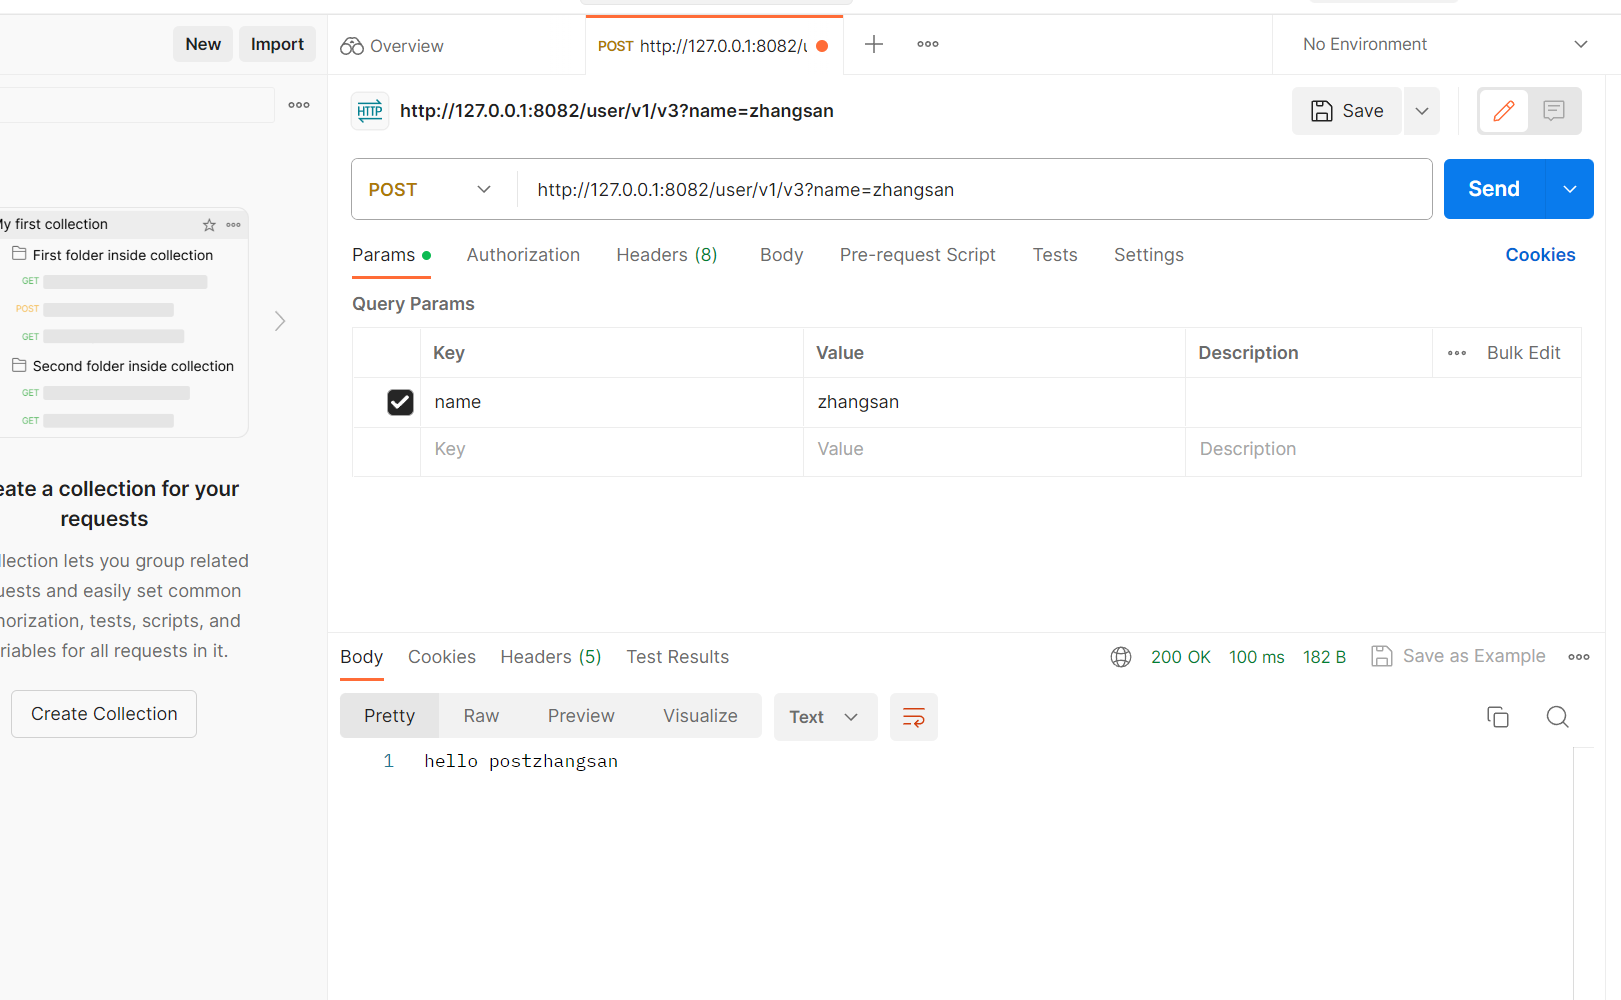Add a new request tab with plus icon
The height and width of the screenshot is (1000, 1621).
(874, 44)
